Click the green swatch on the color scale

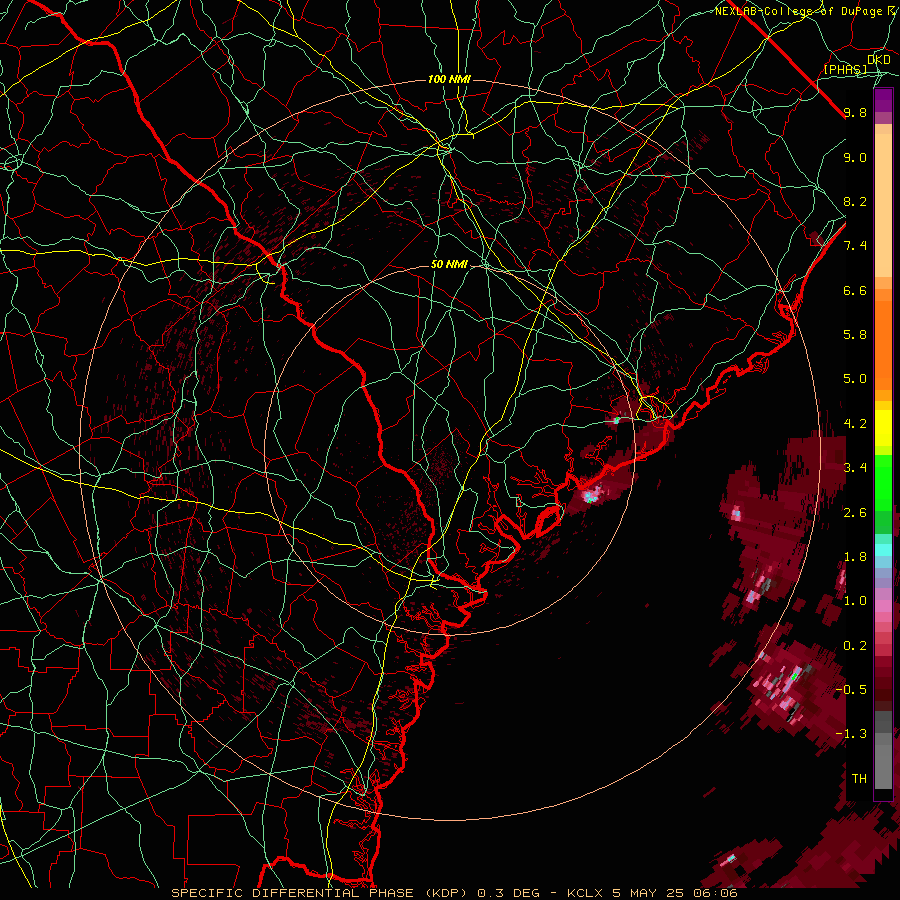(x=883, y=482)
